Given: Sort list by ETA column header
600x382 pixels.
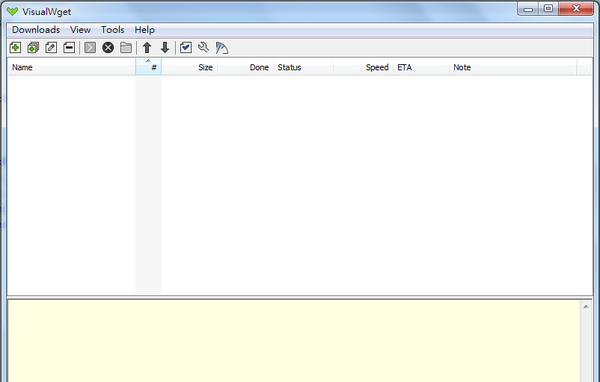Looking at the screenshot, I should click(x=421, y=67).
